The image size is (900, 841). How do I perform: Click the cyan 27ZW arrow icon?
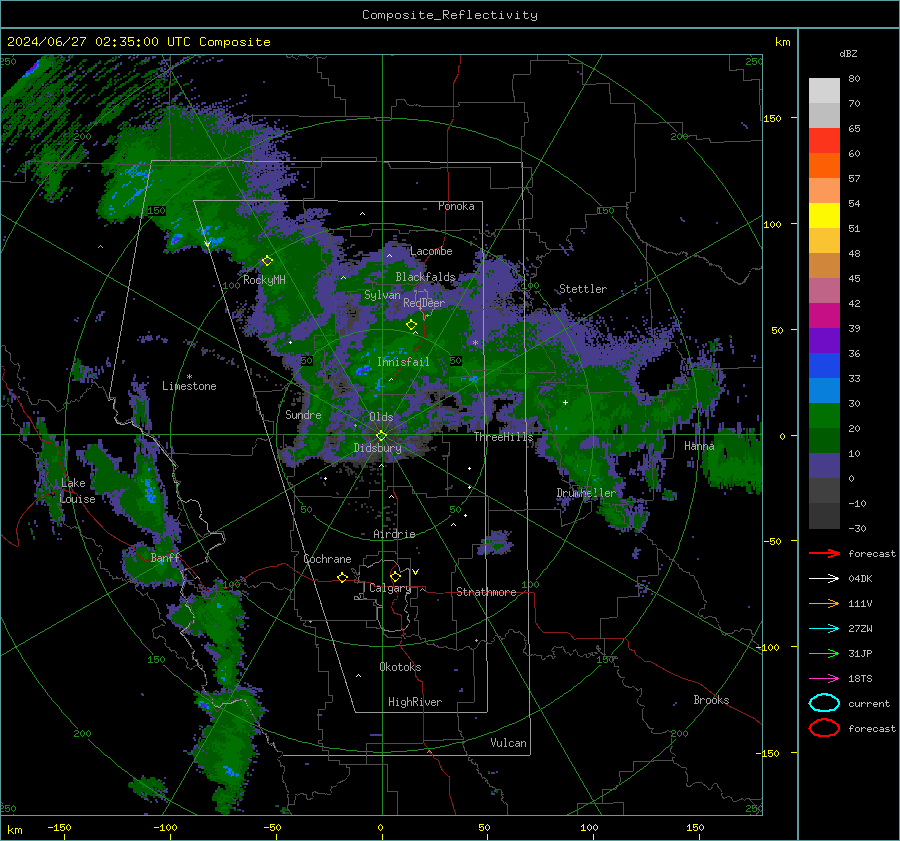click(x=824, y=629)
